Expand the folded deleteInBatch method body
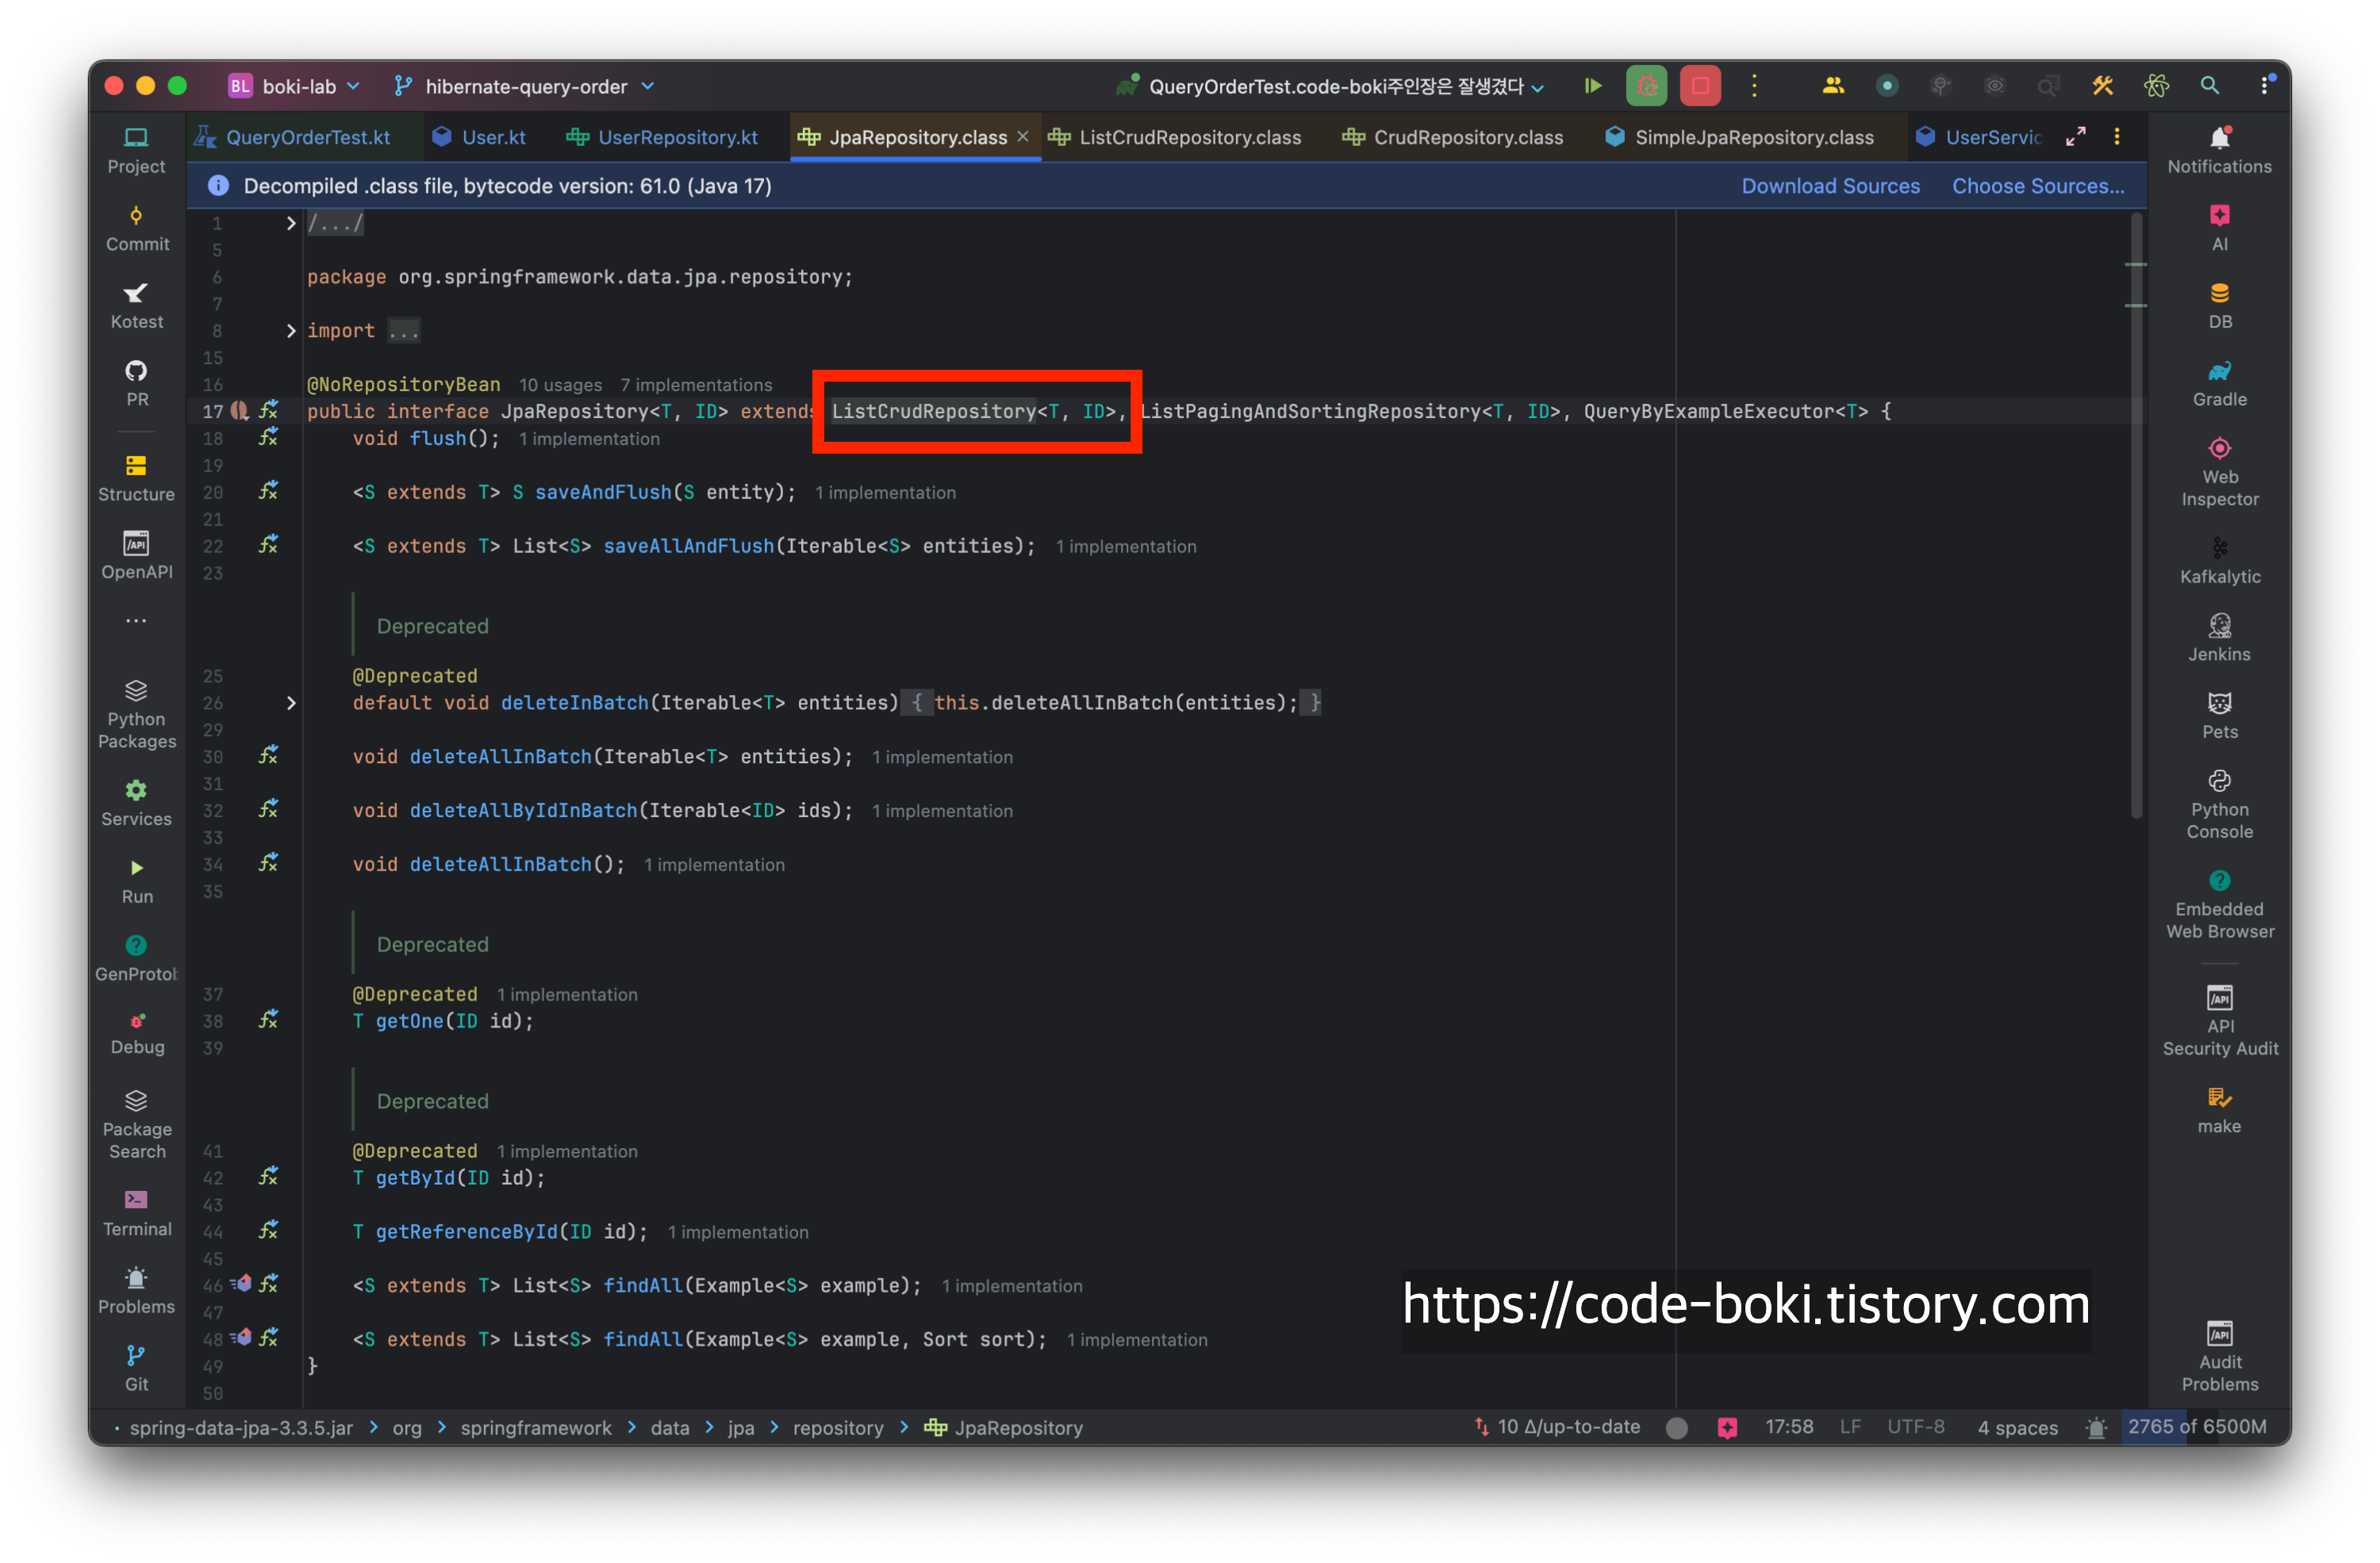Image resolution: width=2380 pixels, height=1563 pixels. pos(291,703)
